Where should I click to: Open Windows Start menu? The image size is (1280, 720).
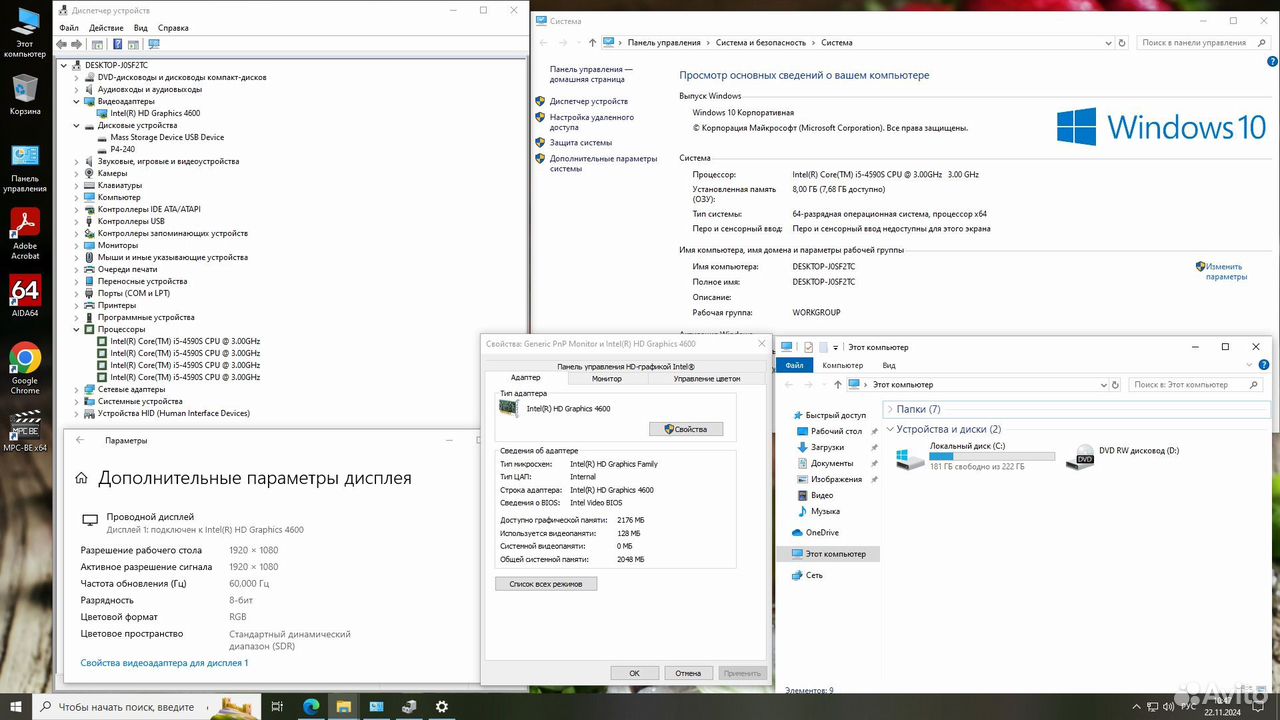(17, 706)
